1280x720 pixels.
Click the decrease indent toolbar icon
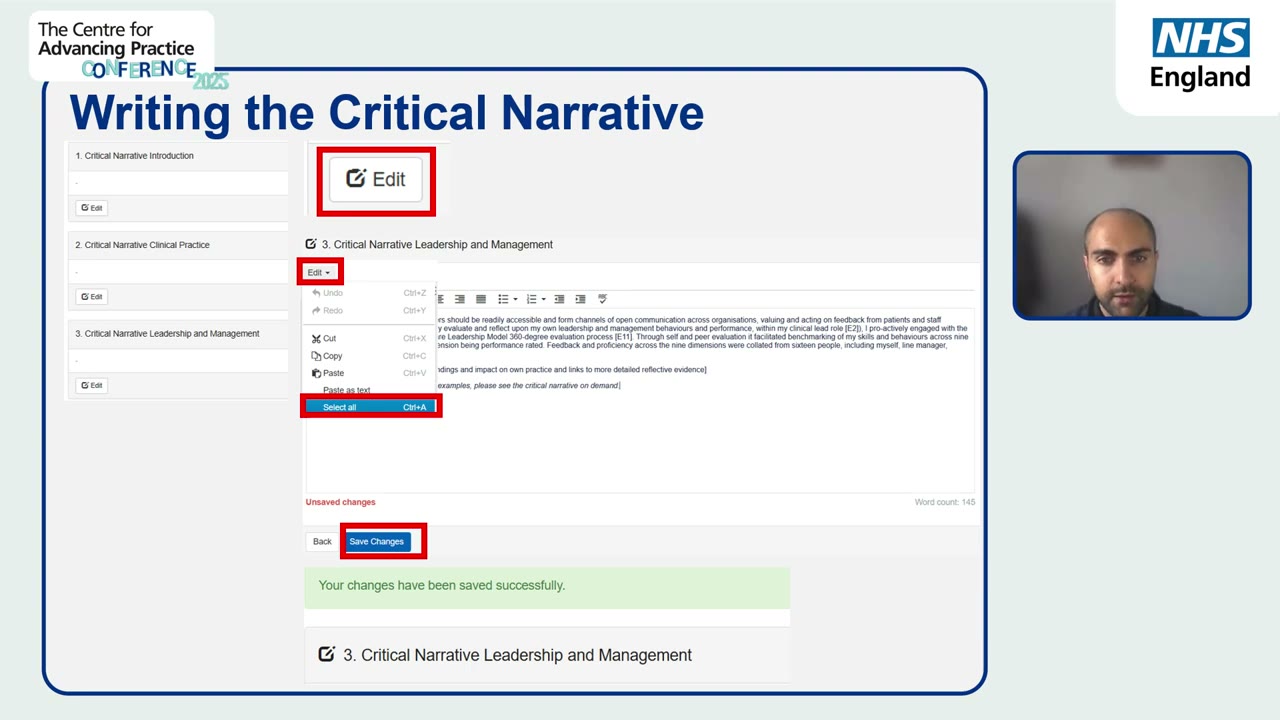(559, 299)
